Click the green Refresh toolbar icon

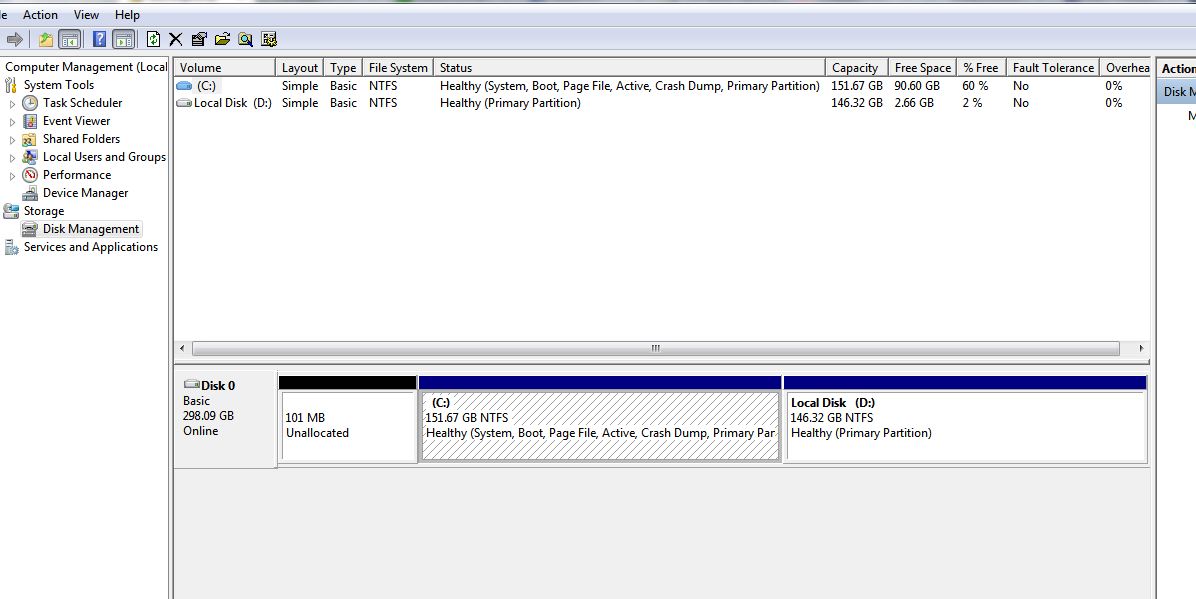tap(153, 39)
